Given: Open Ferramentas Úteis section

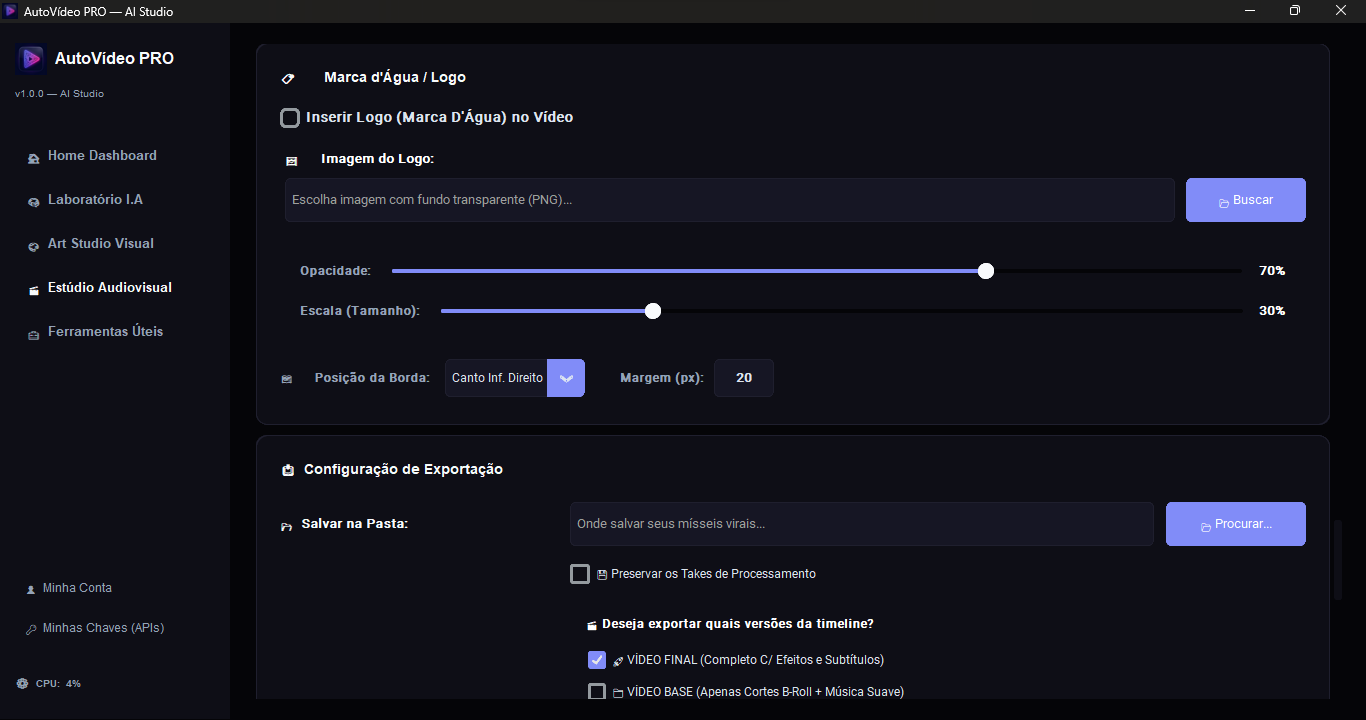Looking at the screenshot, I should click(105, 332).
